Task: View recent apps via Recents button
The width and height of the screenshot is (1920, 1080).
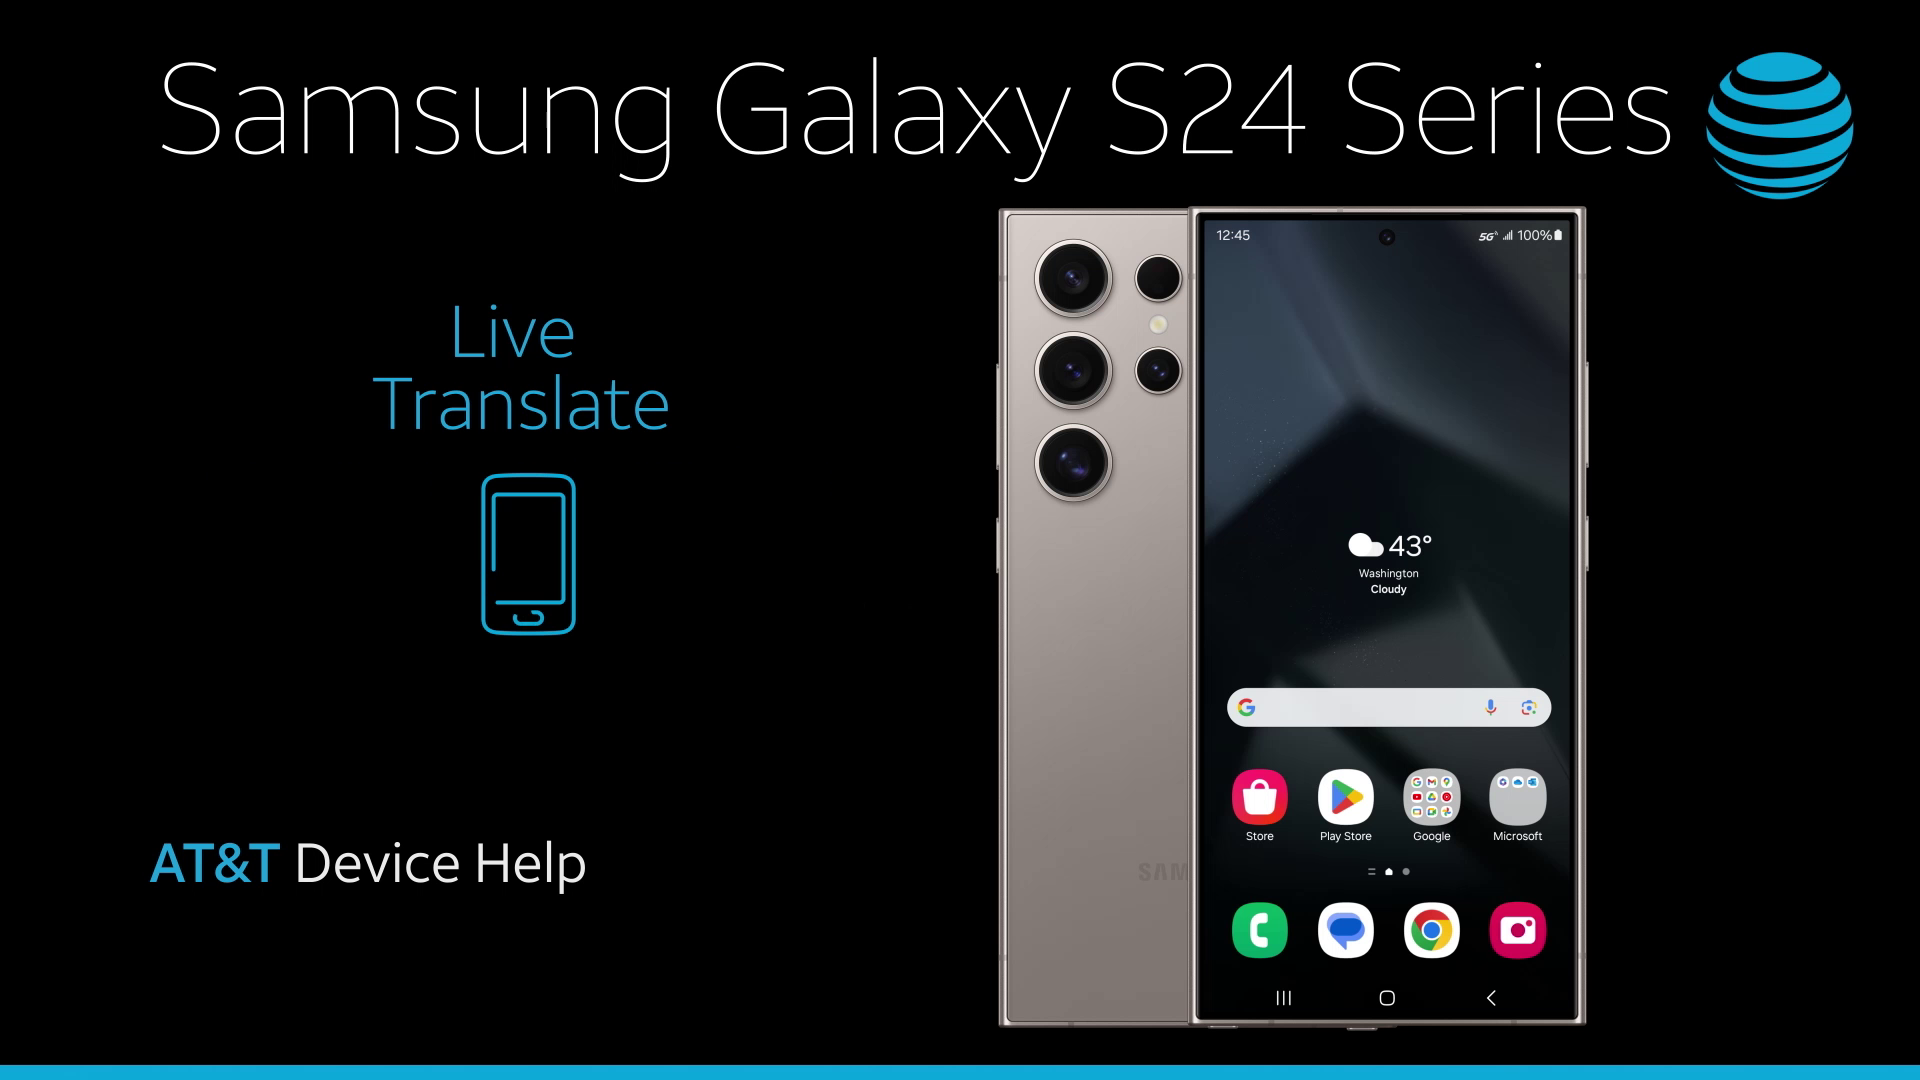Action: [1284, 998]
